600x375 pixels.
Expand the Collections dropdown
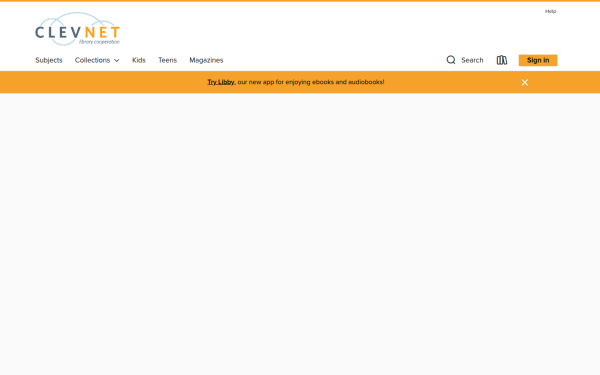[97, 60]
